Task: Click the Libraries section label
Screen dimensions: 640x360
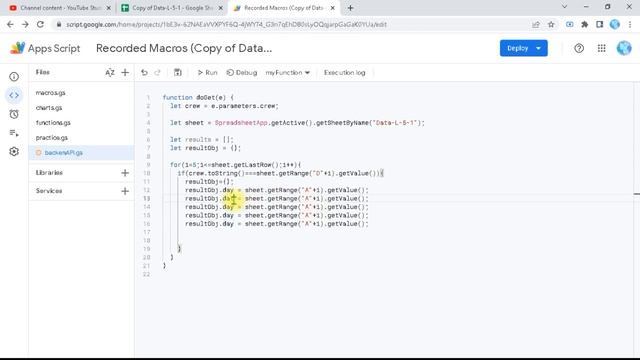Action: [49, 173]
